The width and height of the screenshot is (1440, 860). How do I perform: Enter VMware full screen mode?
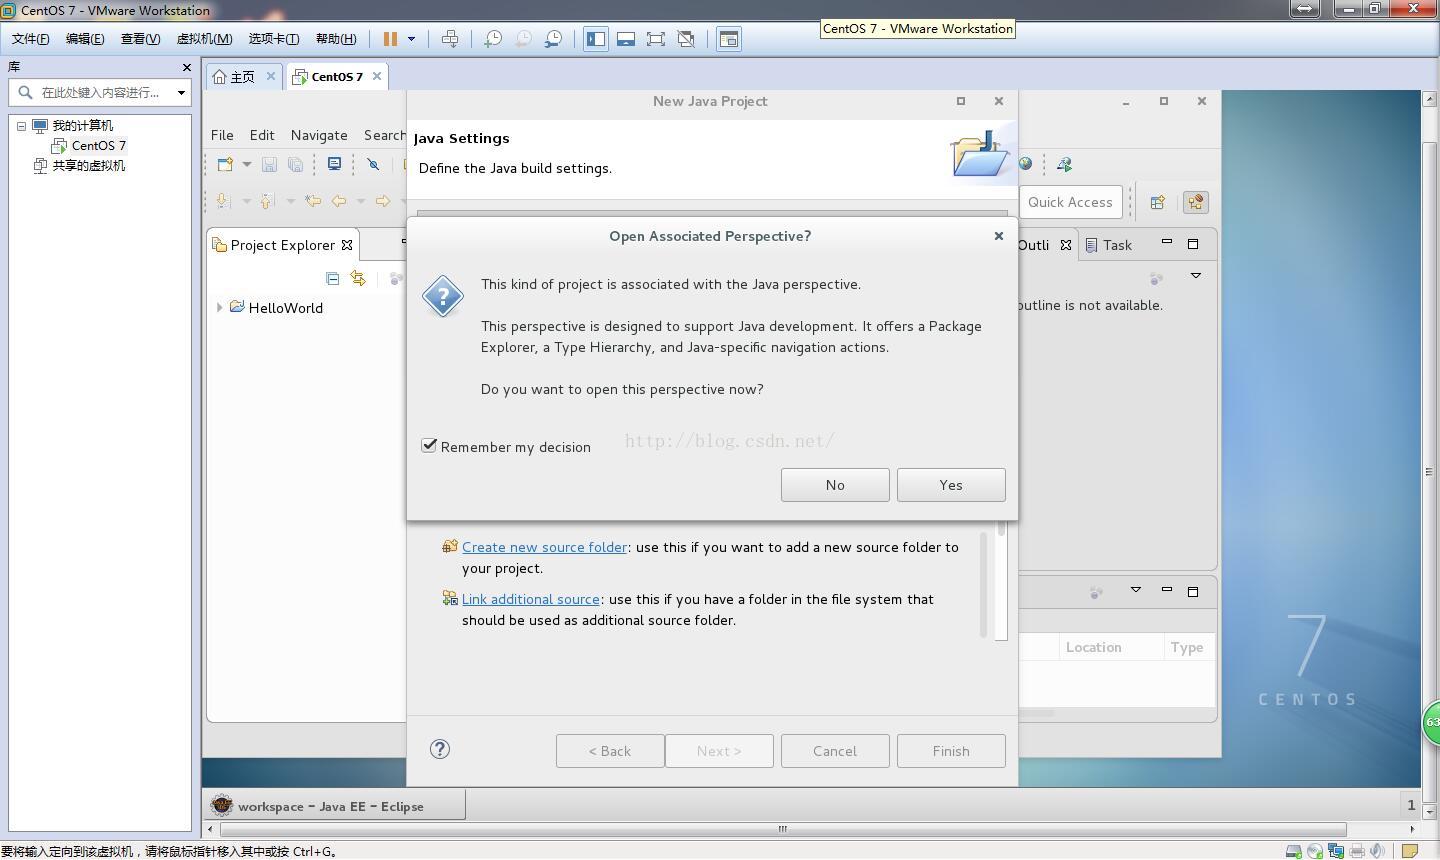coord(656,39)
